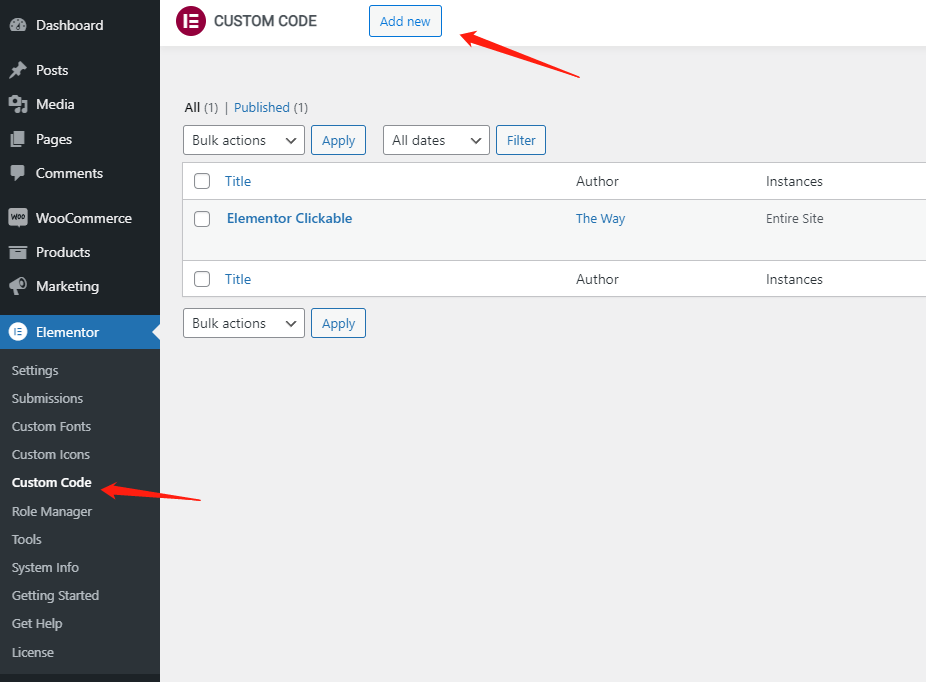The height and width of the screenshot is (682, 926).
Task: Open Custom Code submenu item
Action: 52,482
